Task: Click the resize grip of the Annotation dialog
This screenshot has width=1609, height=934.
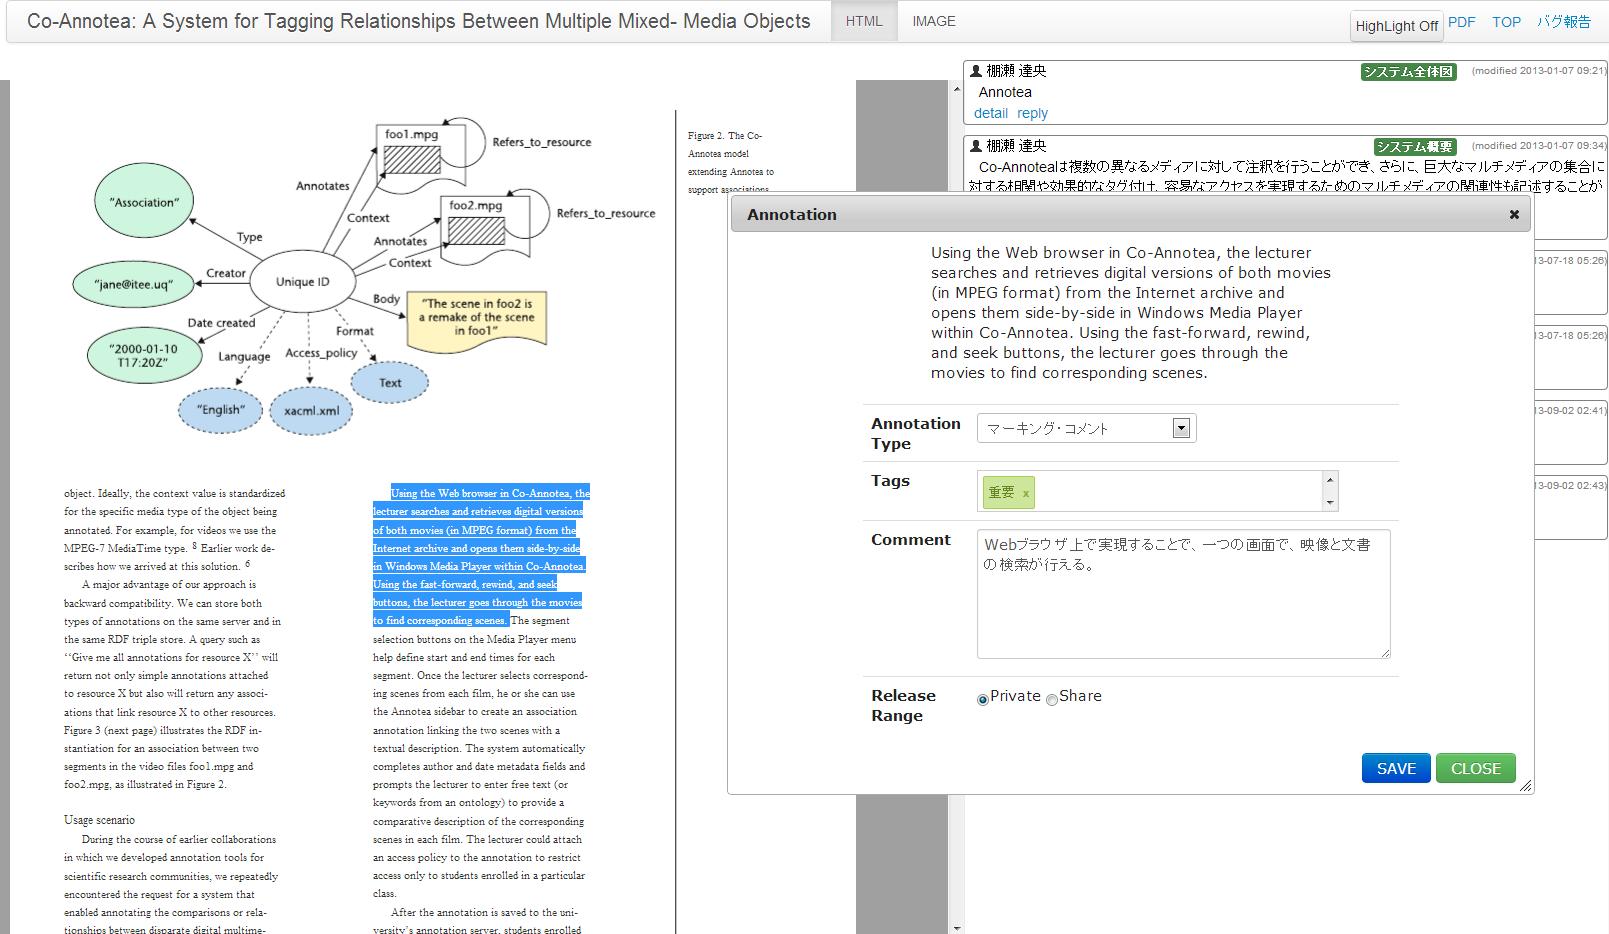Action: click(x=1525, y=786)
